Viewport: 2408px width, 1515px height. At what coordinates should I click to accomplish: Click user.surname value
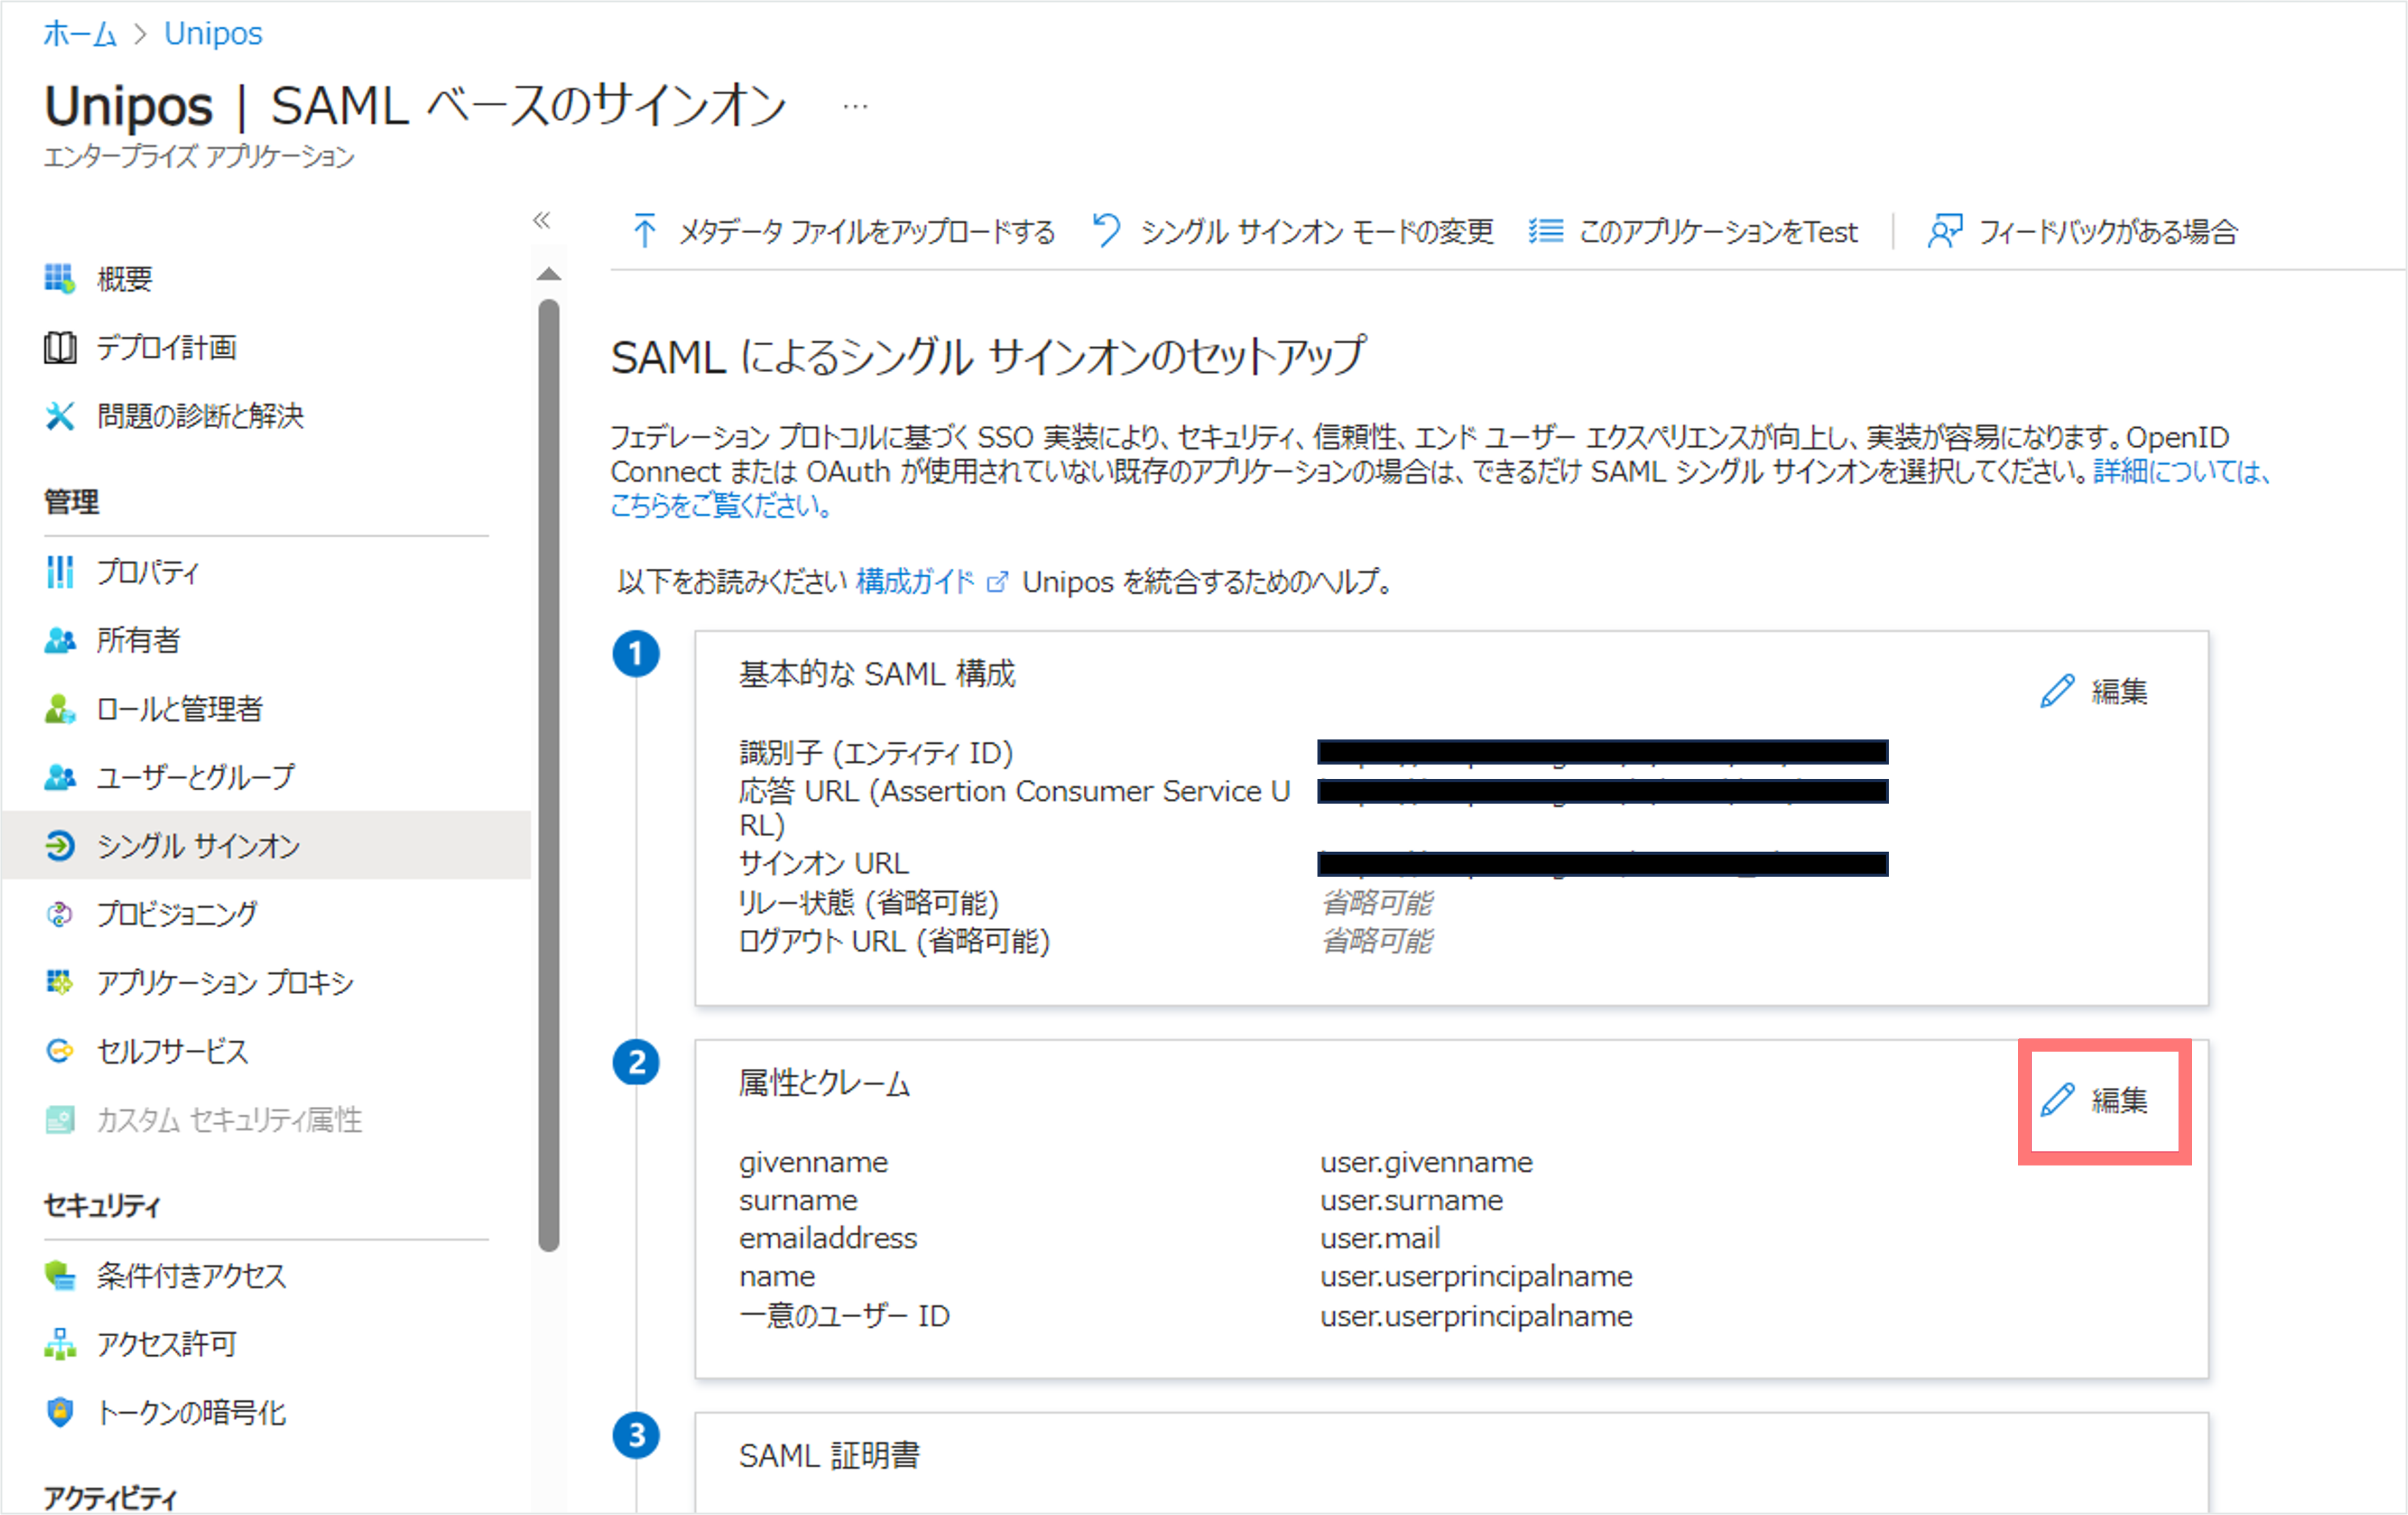[1411, 1200]
